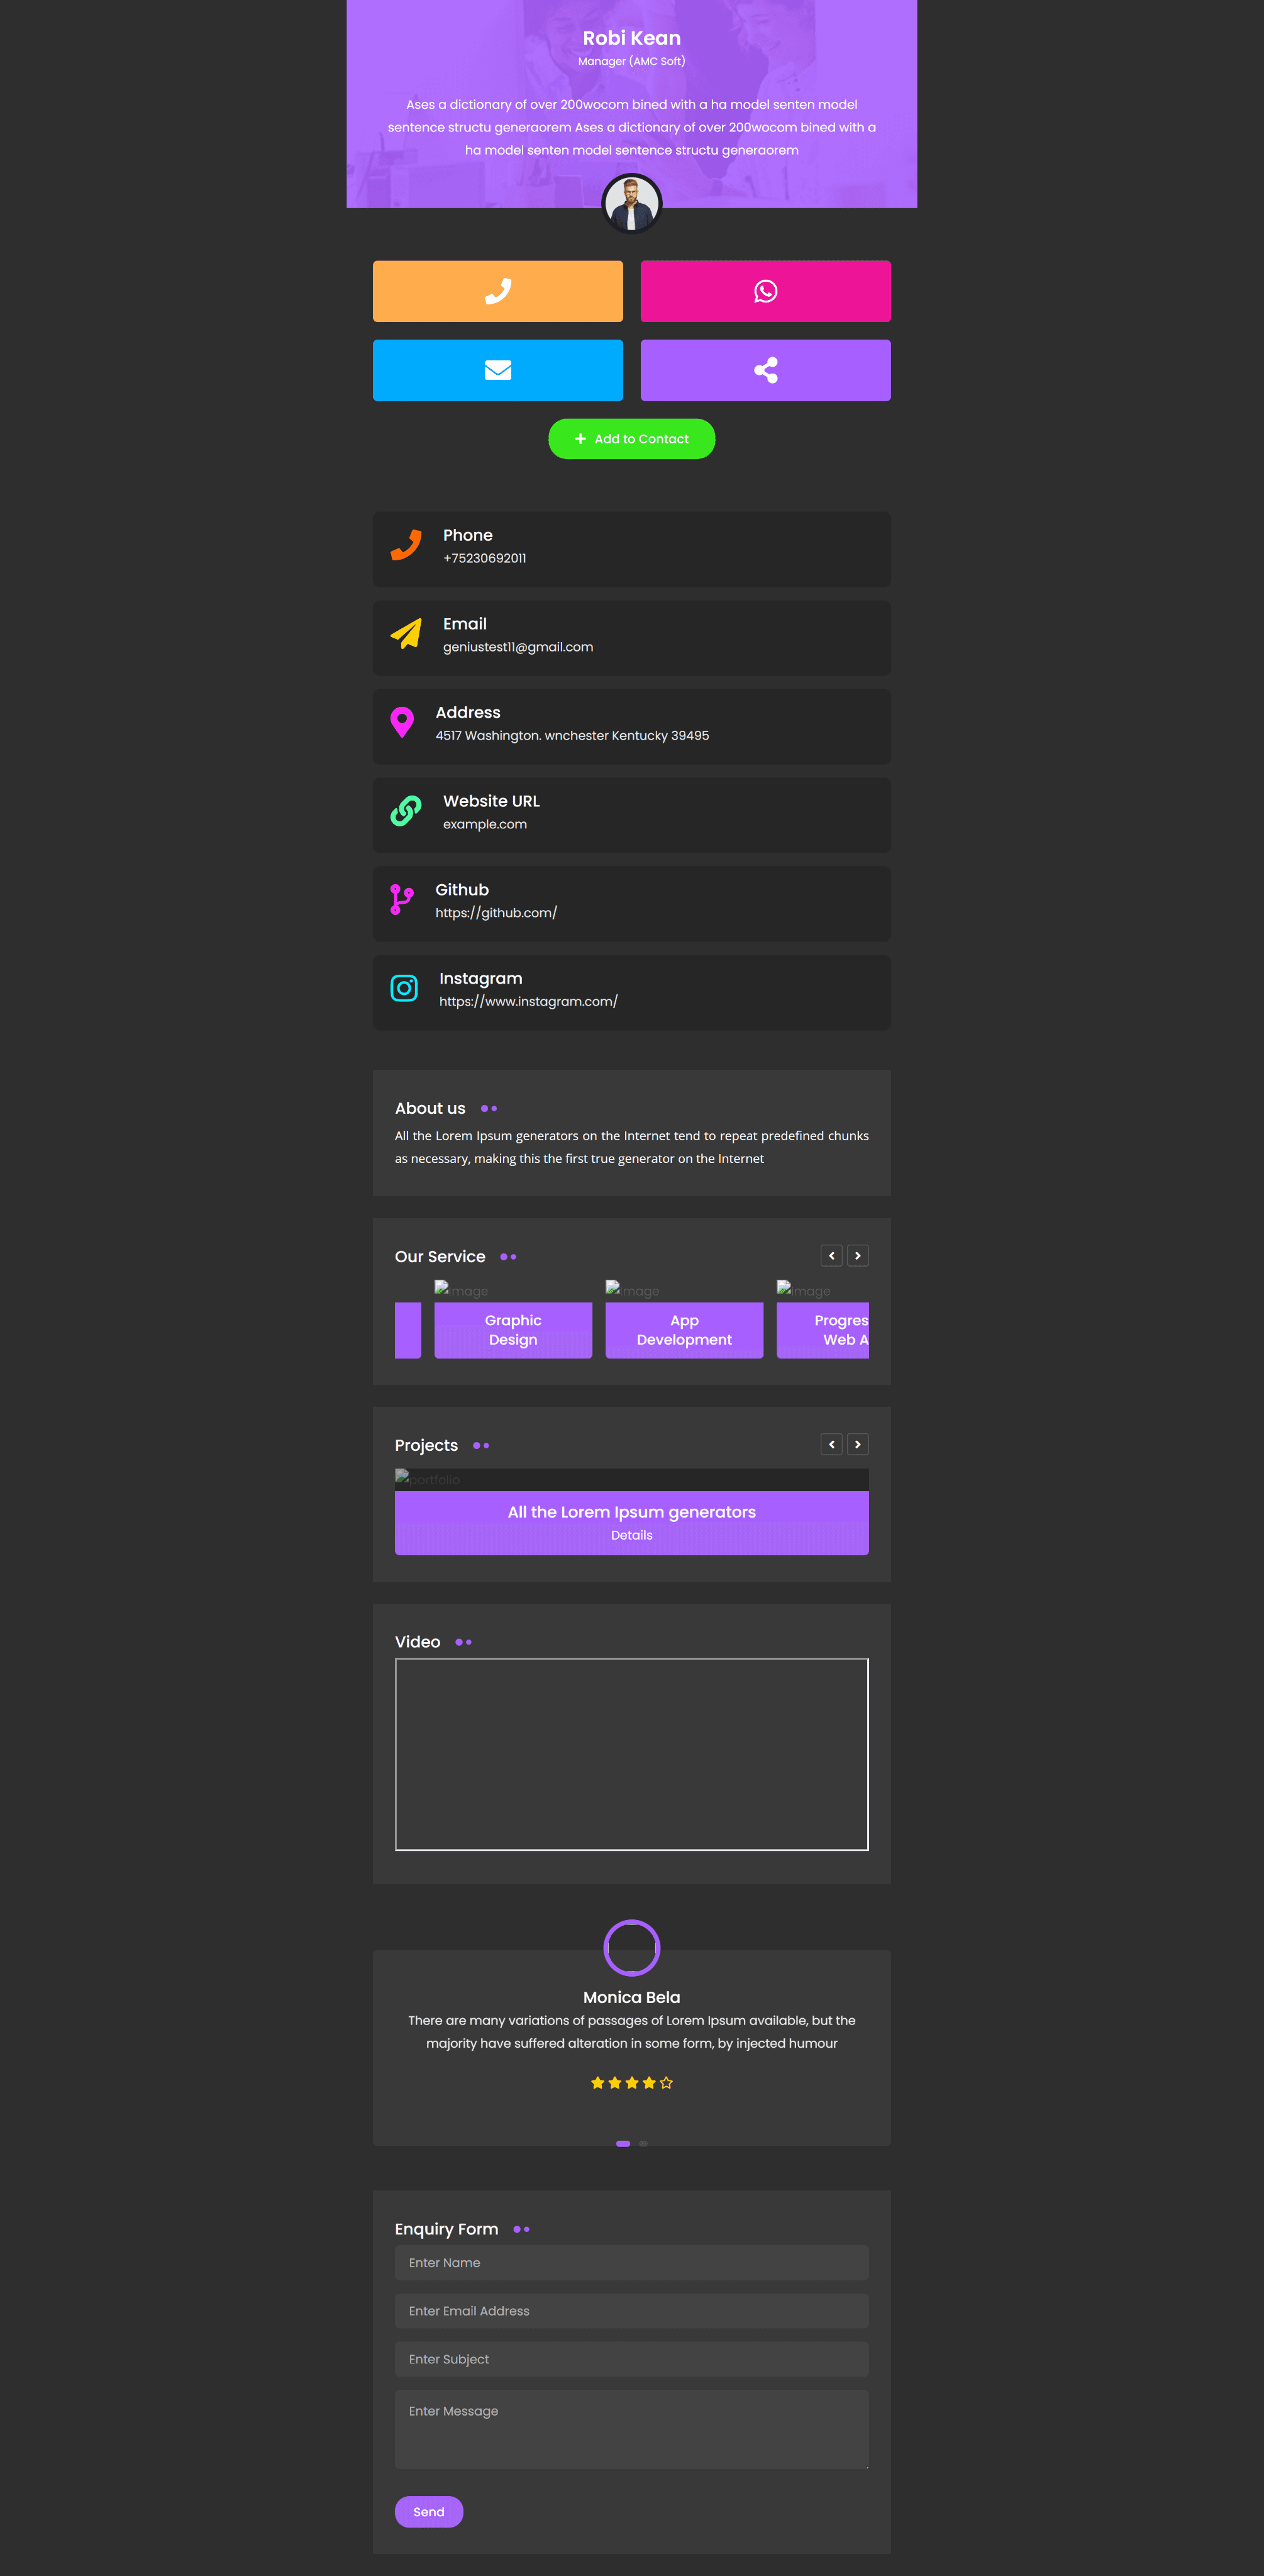The width and height of the screenshot is (1264, 2576).
Task: Click the yellow Email paper plane icon
Action: [x=405, y=633]
